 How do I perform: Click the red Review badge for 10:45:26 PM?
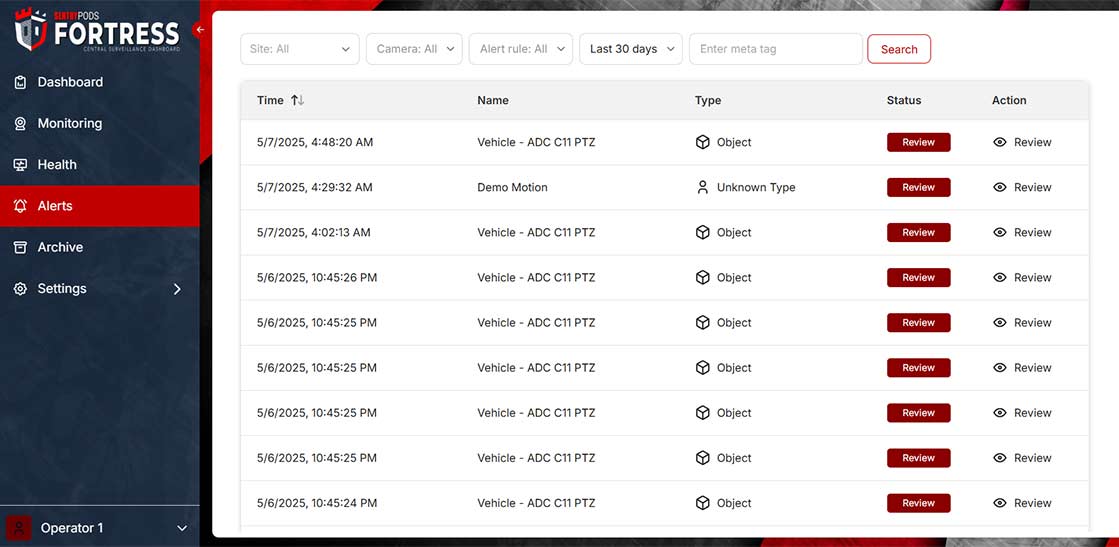click(918, 277)
